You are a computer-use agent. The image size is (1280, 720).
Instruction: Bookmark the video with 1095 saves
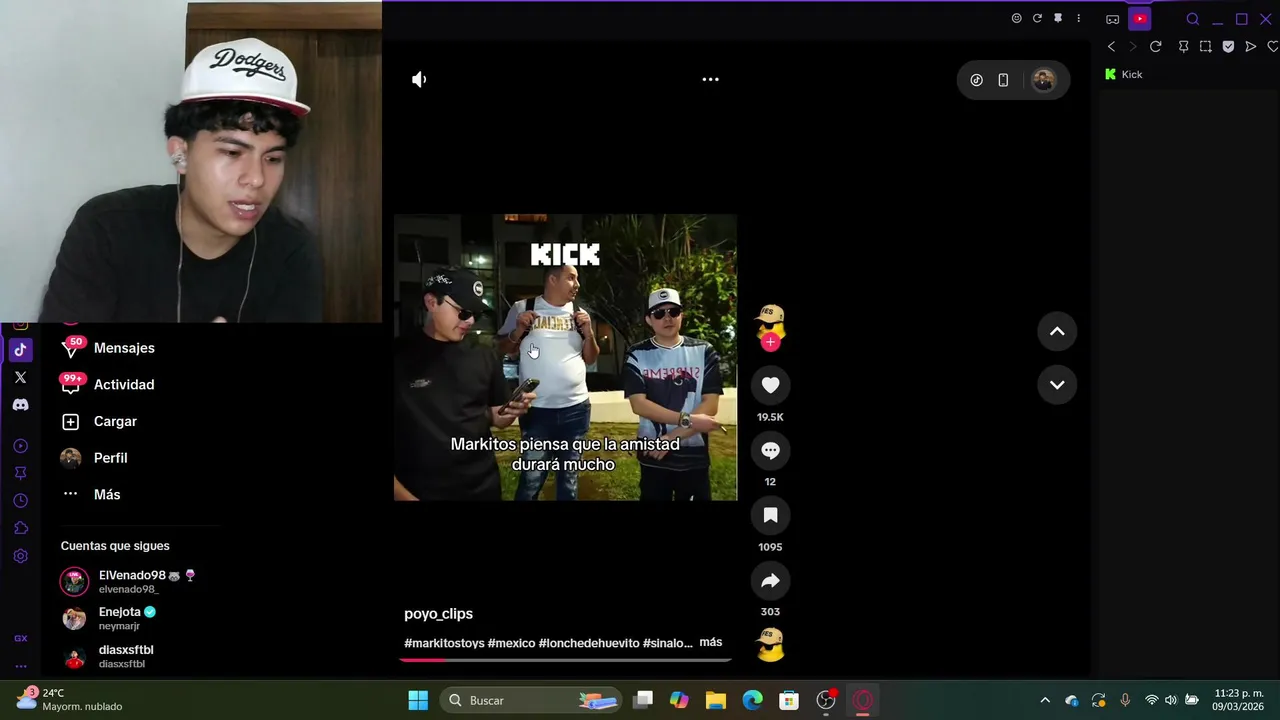770,515
